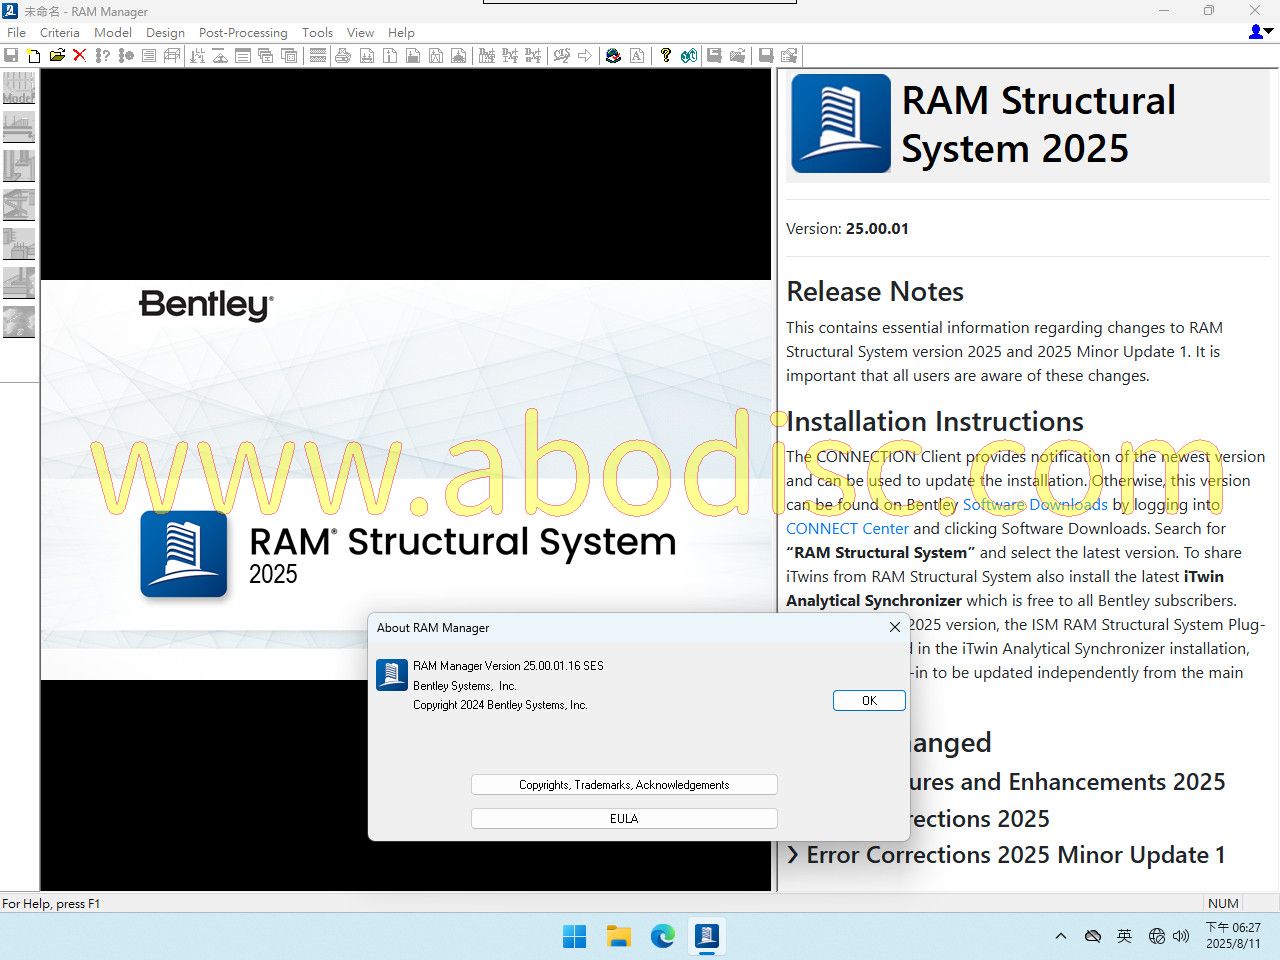Viewport: 1280px width, 960px height.
Task: Click the volume icon in system tray
Action: (x=1181, y=936)
